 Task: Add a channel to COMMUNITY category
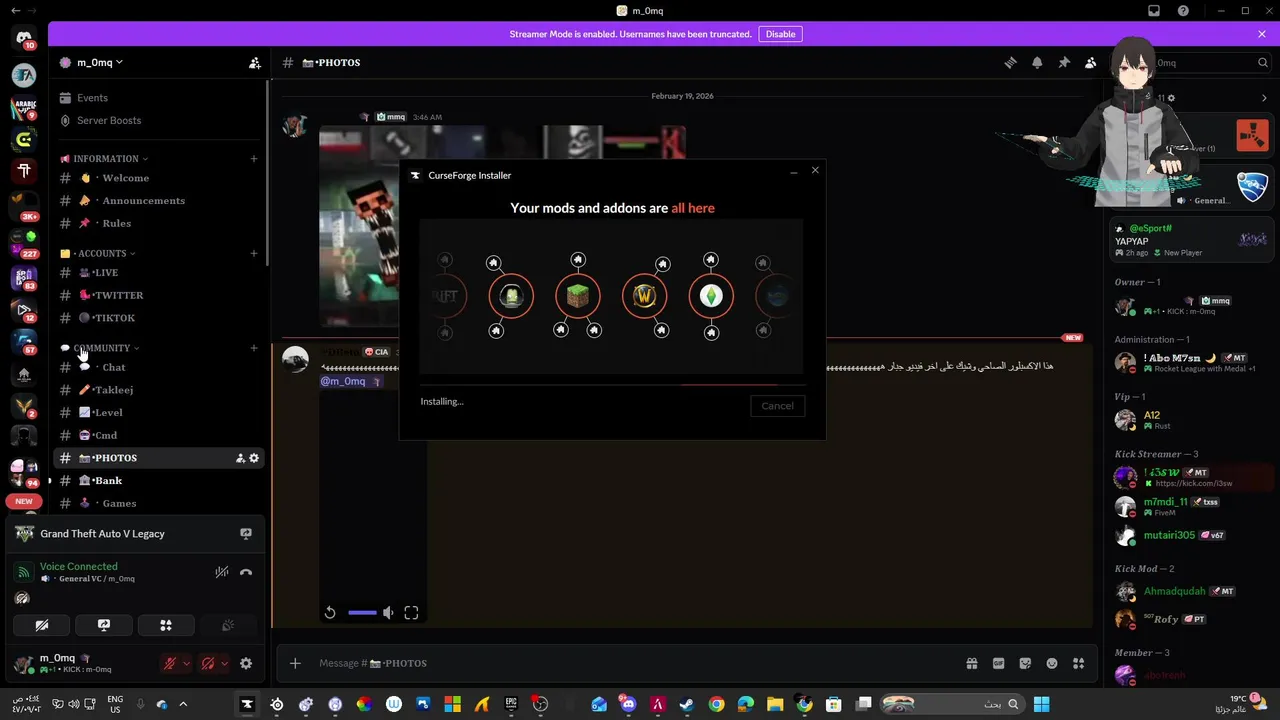click(254, 348)
